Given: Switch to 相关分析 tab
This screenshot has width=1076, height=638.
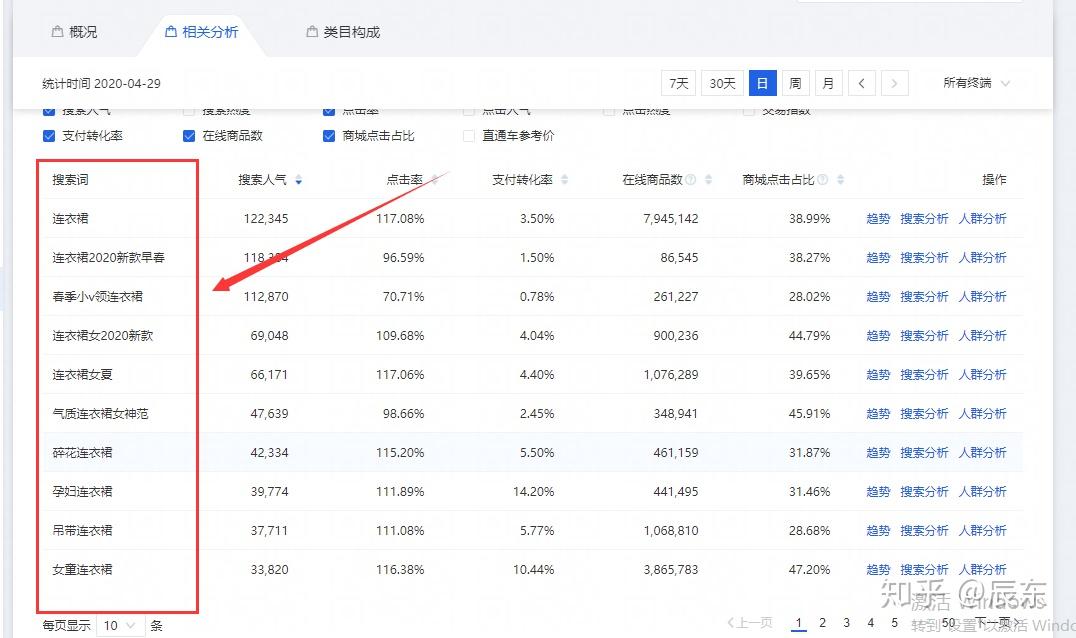Looking at the screenshot, I should tap(202, 32).
